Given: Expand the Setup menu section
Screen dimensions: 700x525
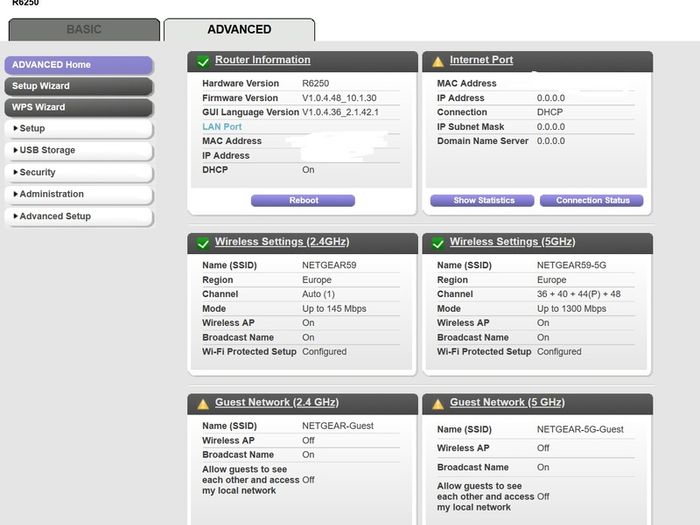Looking at the screenshot, I should coord(79,129).
